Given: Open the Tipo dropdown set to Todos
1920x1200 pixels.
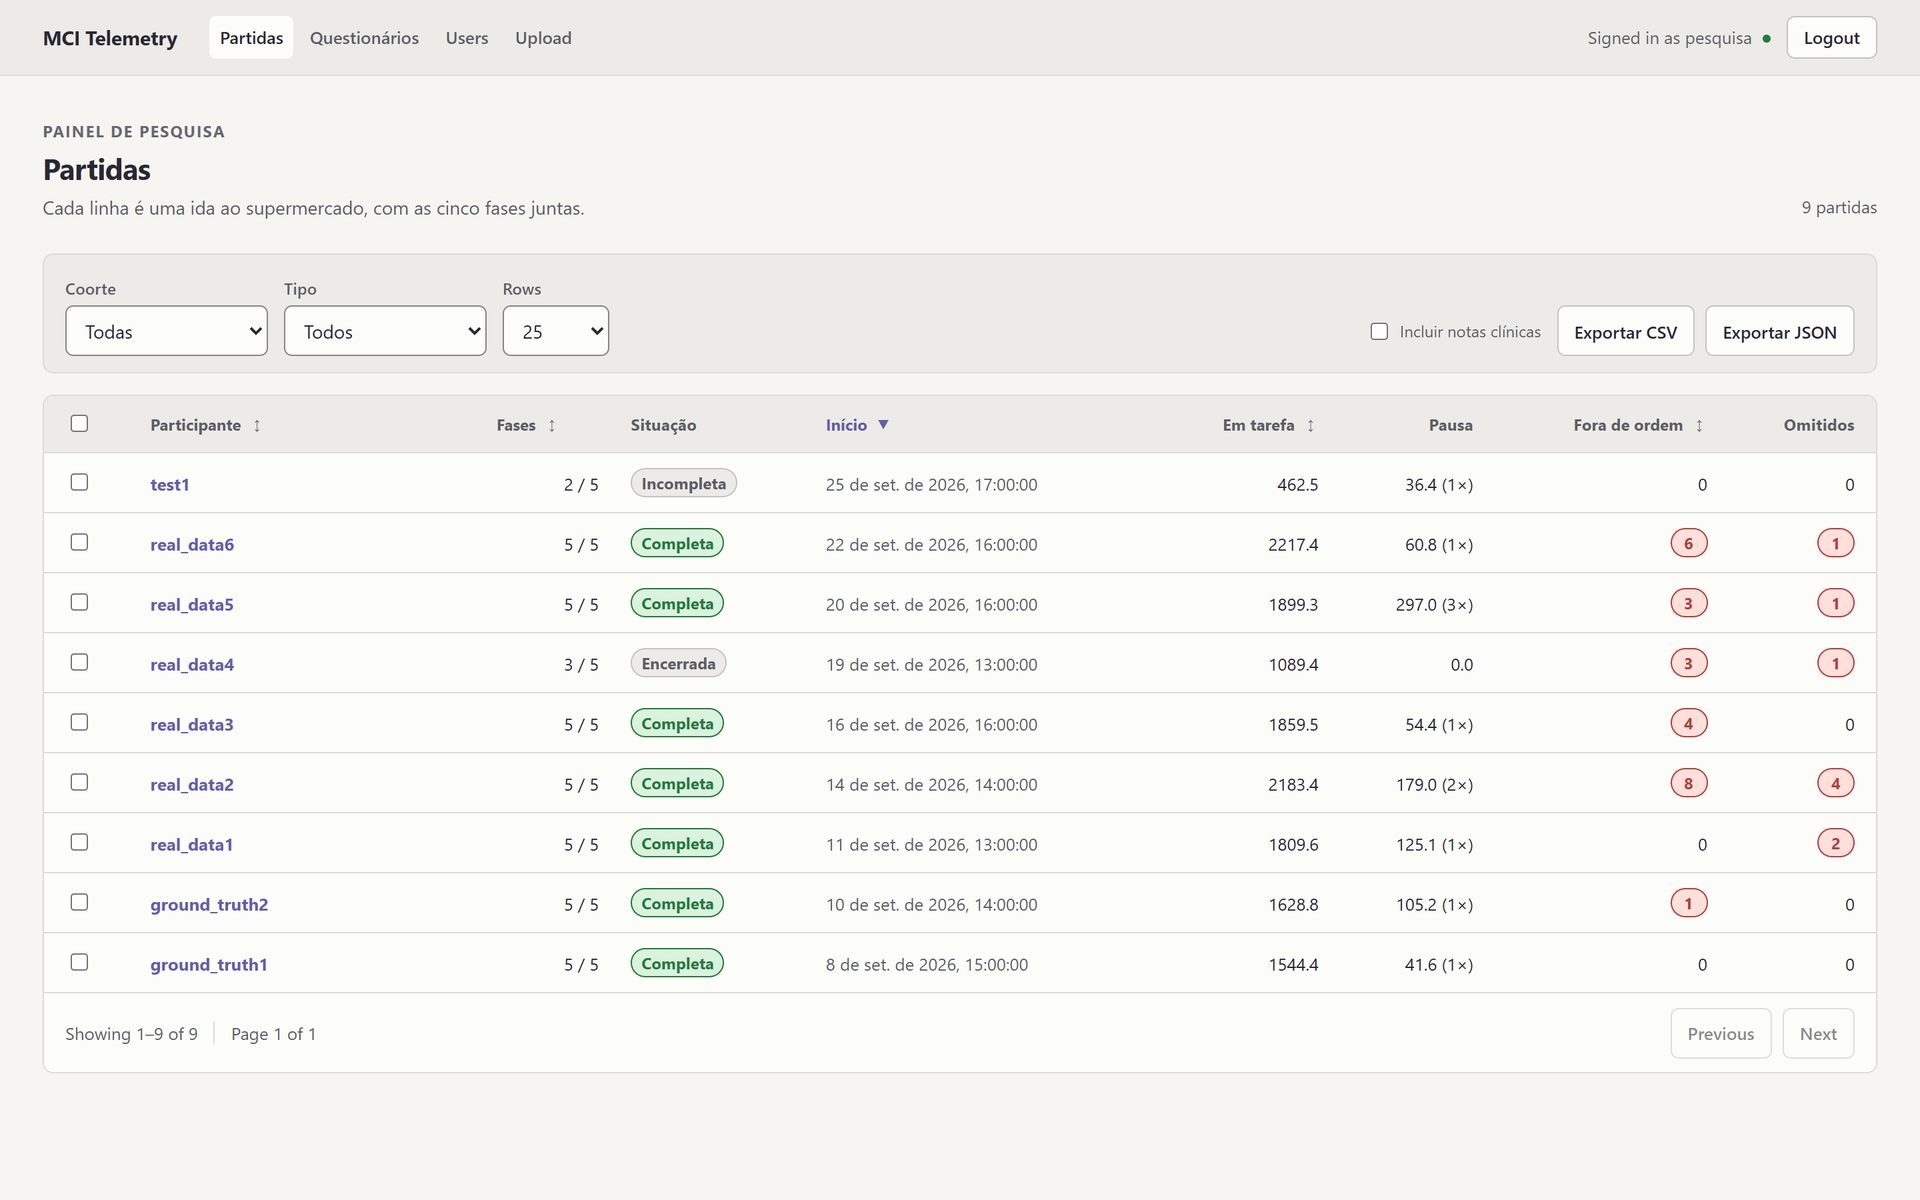Looking at the screenshot, I should [385, 331].
